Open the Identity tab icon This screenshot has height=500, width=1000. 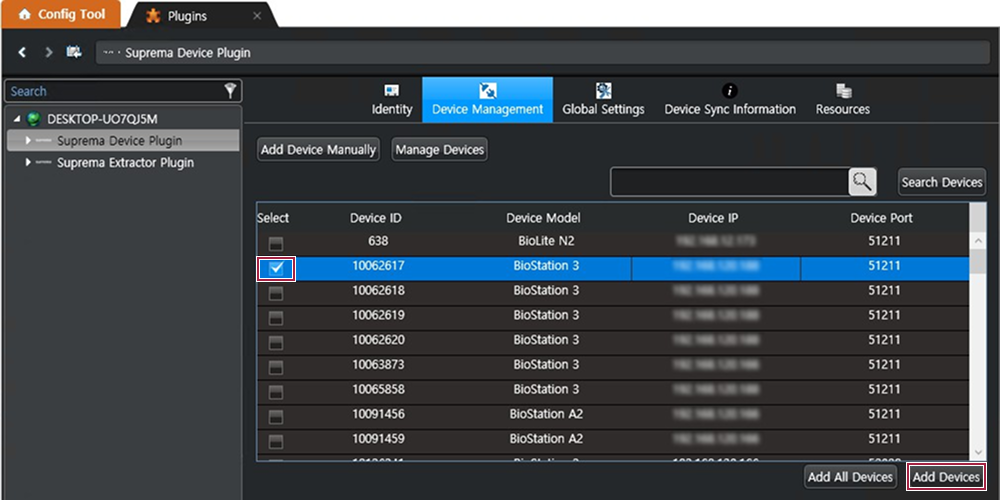pos(392,91)
